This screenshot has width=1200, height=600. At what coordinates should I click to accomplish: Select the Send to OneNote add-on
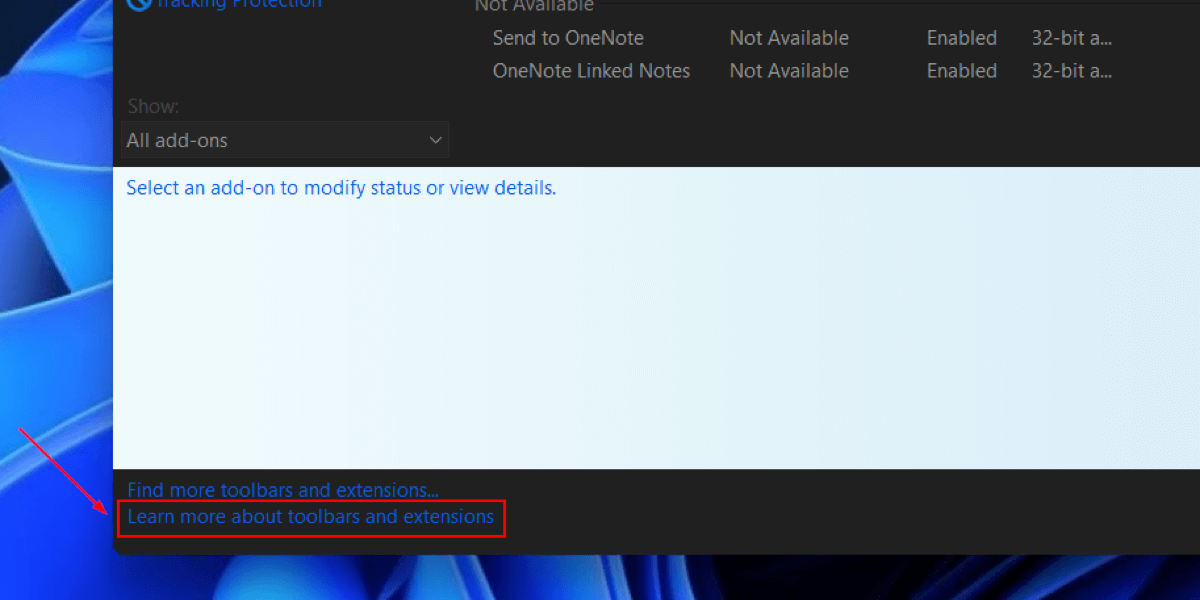pos(567,38)
